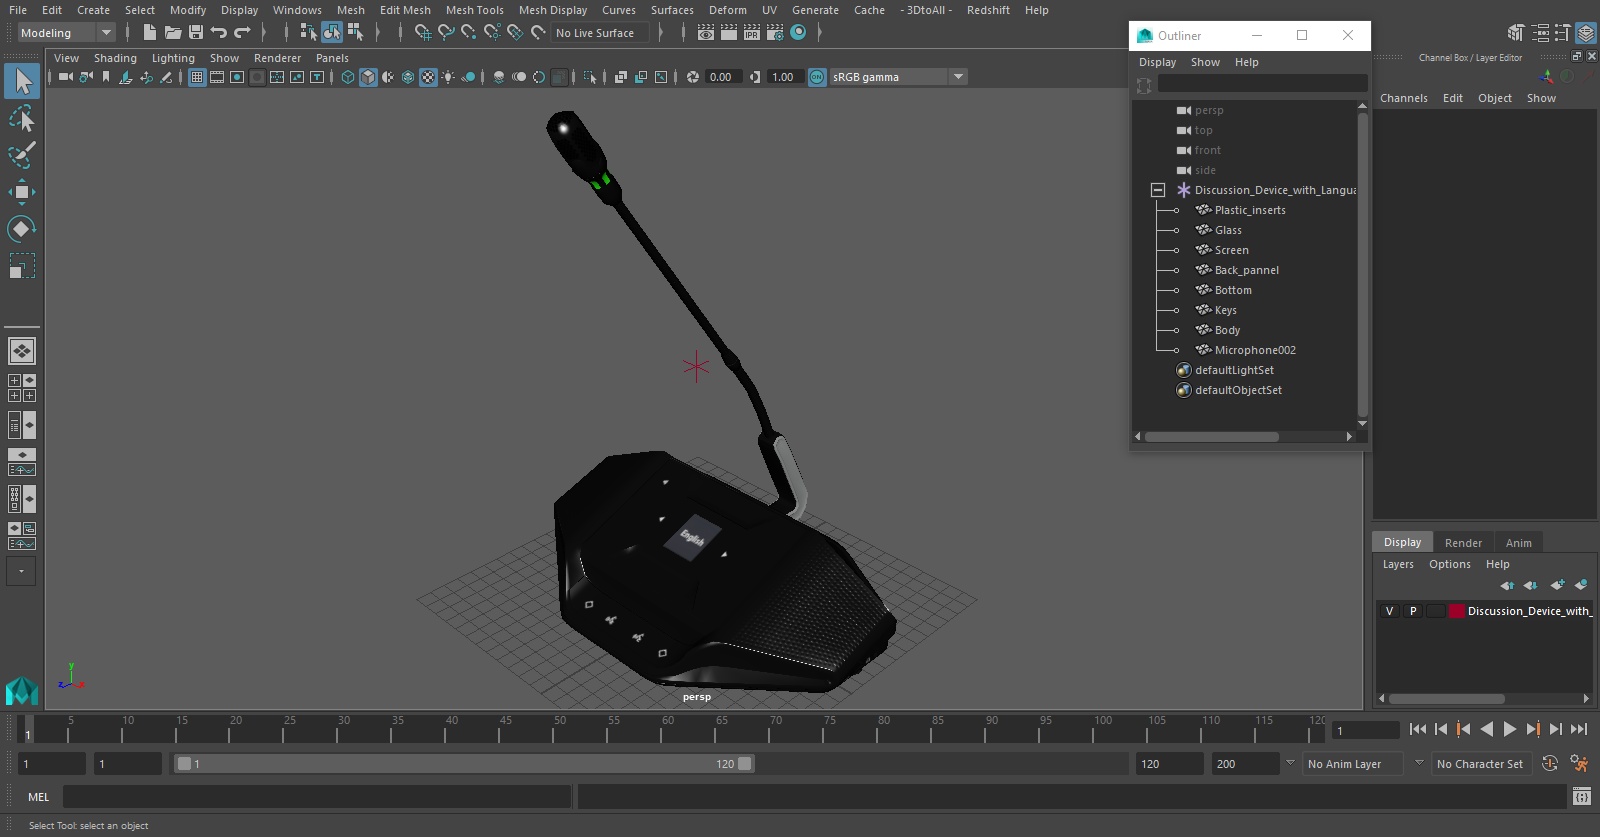This screenshot has width=1600, height=837.
Task: Go to end of playback range
Action: (1579, 730)
